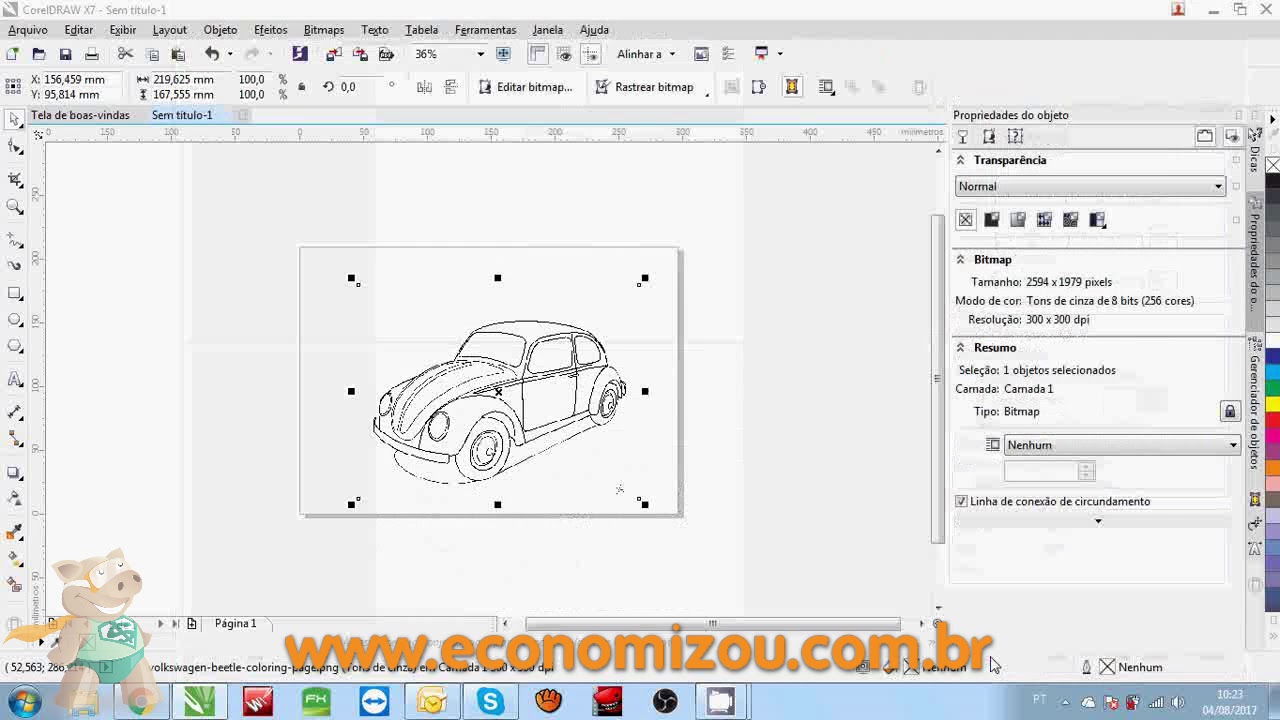Expand more options arrow below checkbox
Screen dimensions: 1280x720
tap(1098, 521)
